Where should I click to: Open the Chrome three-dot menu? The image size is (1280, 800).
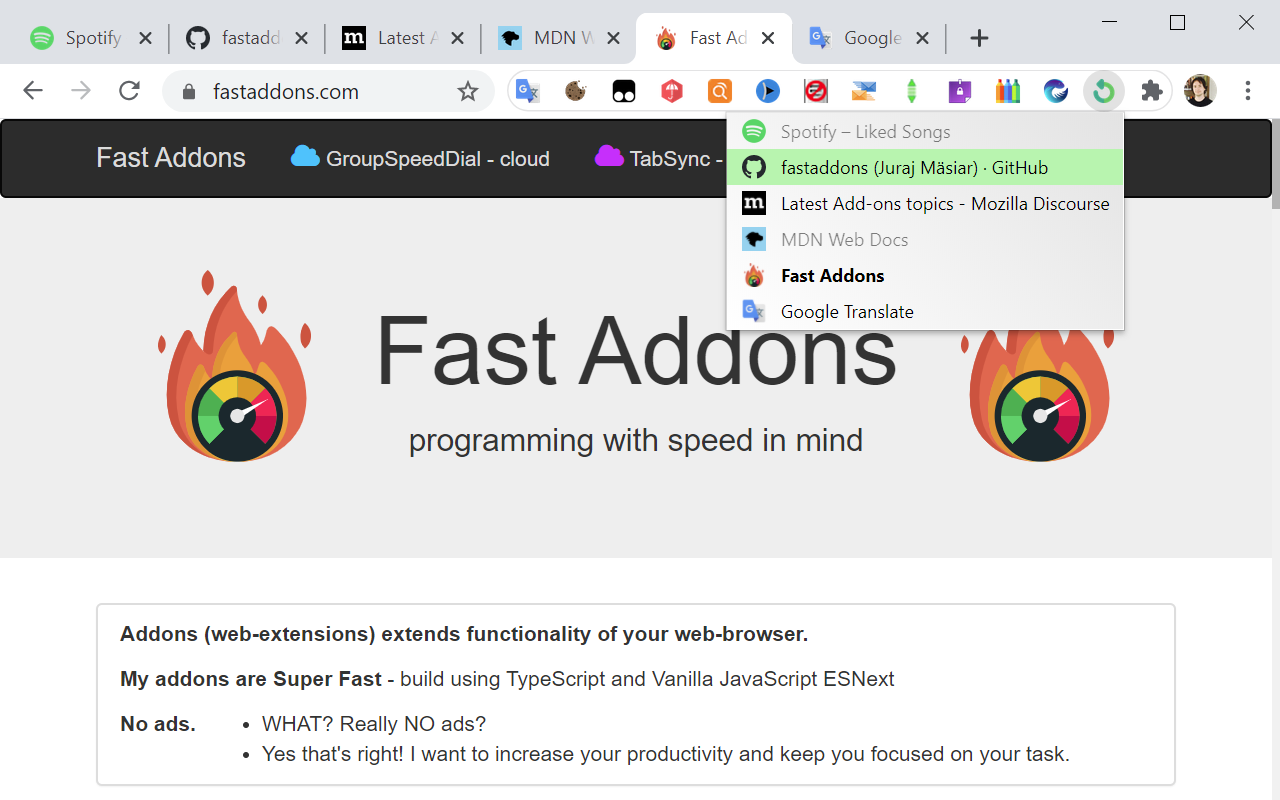[1248, 92]
